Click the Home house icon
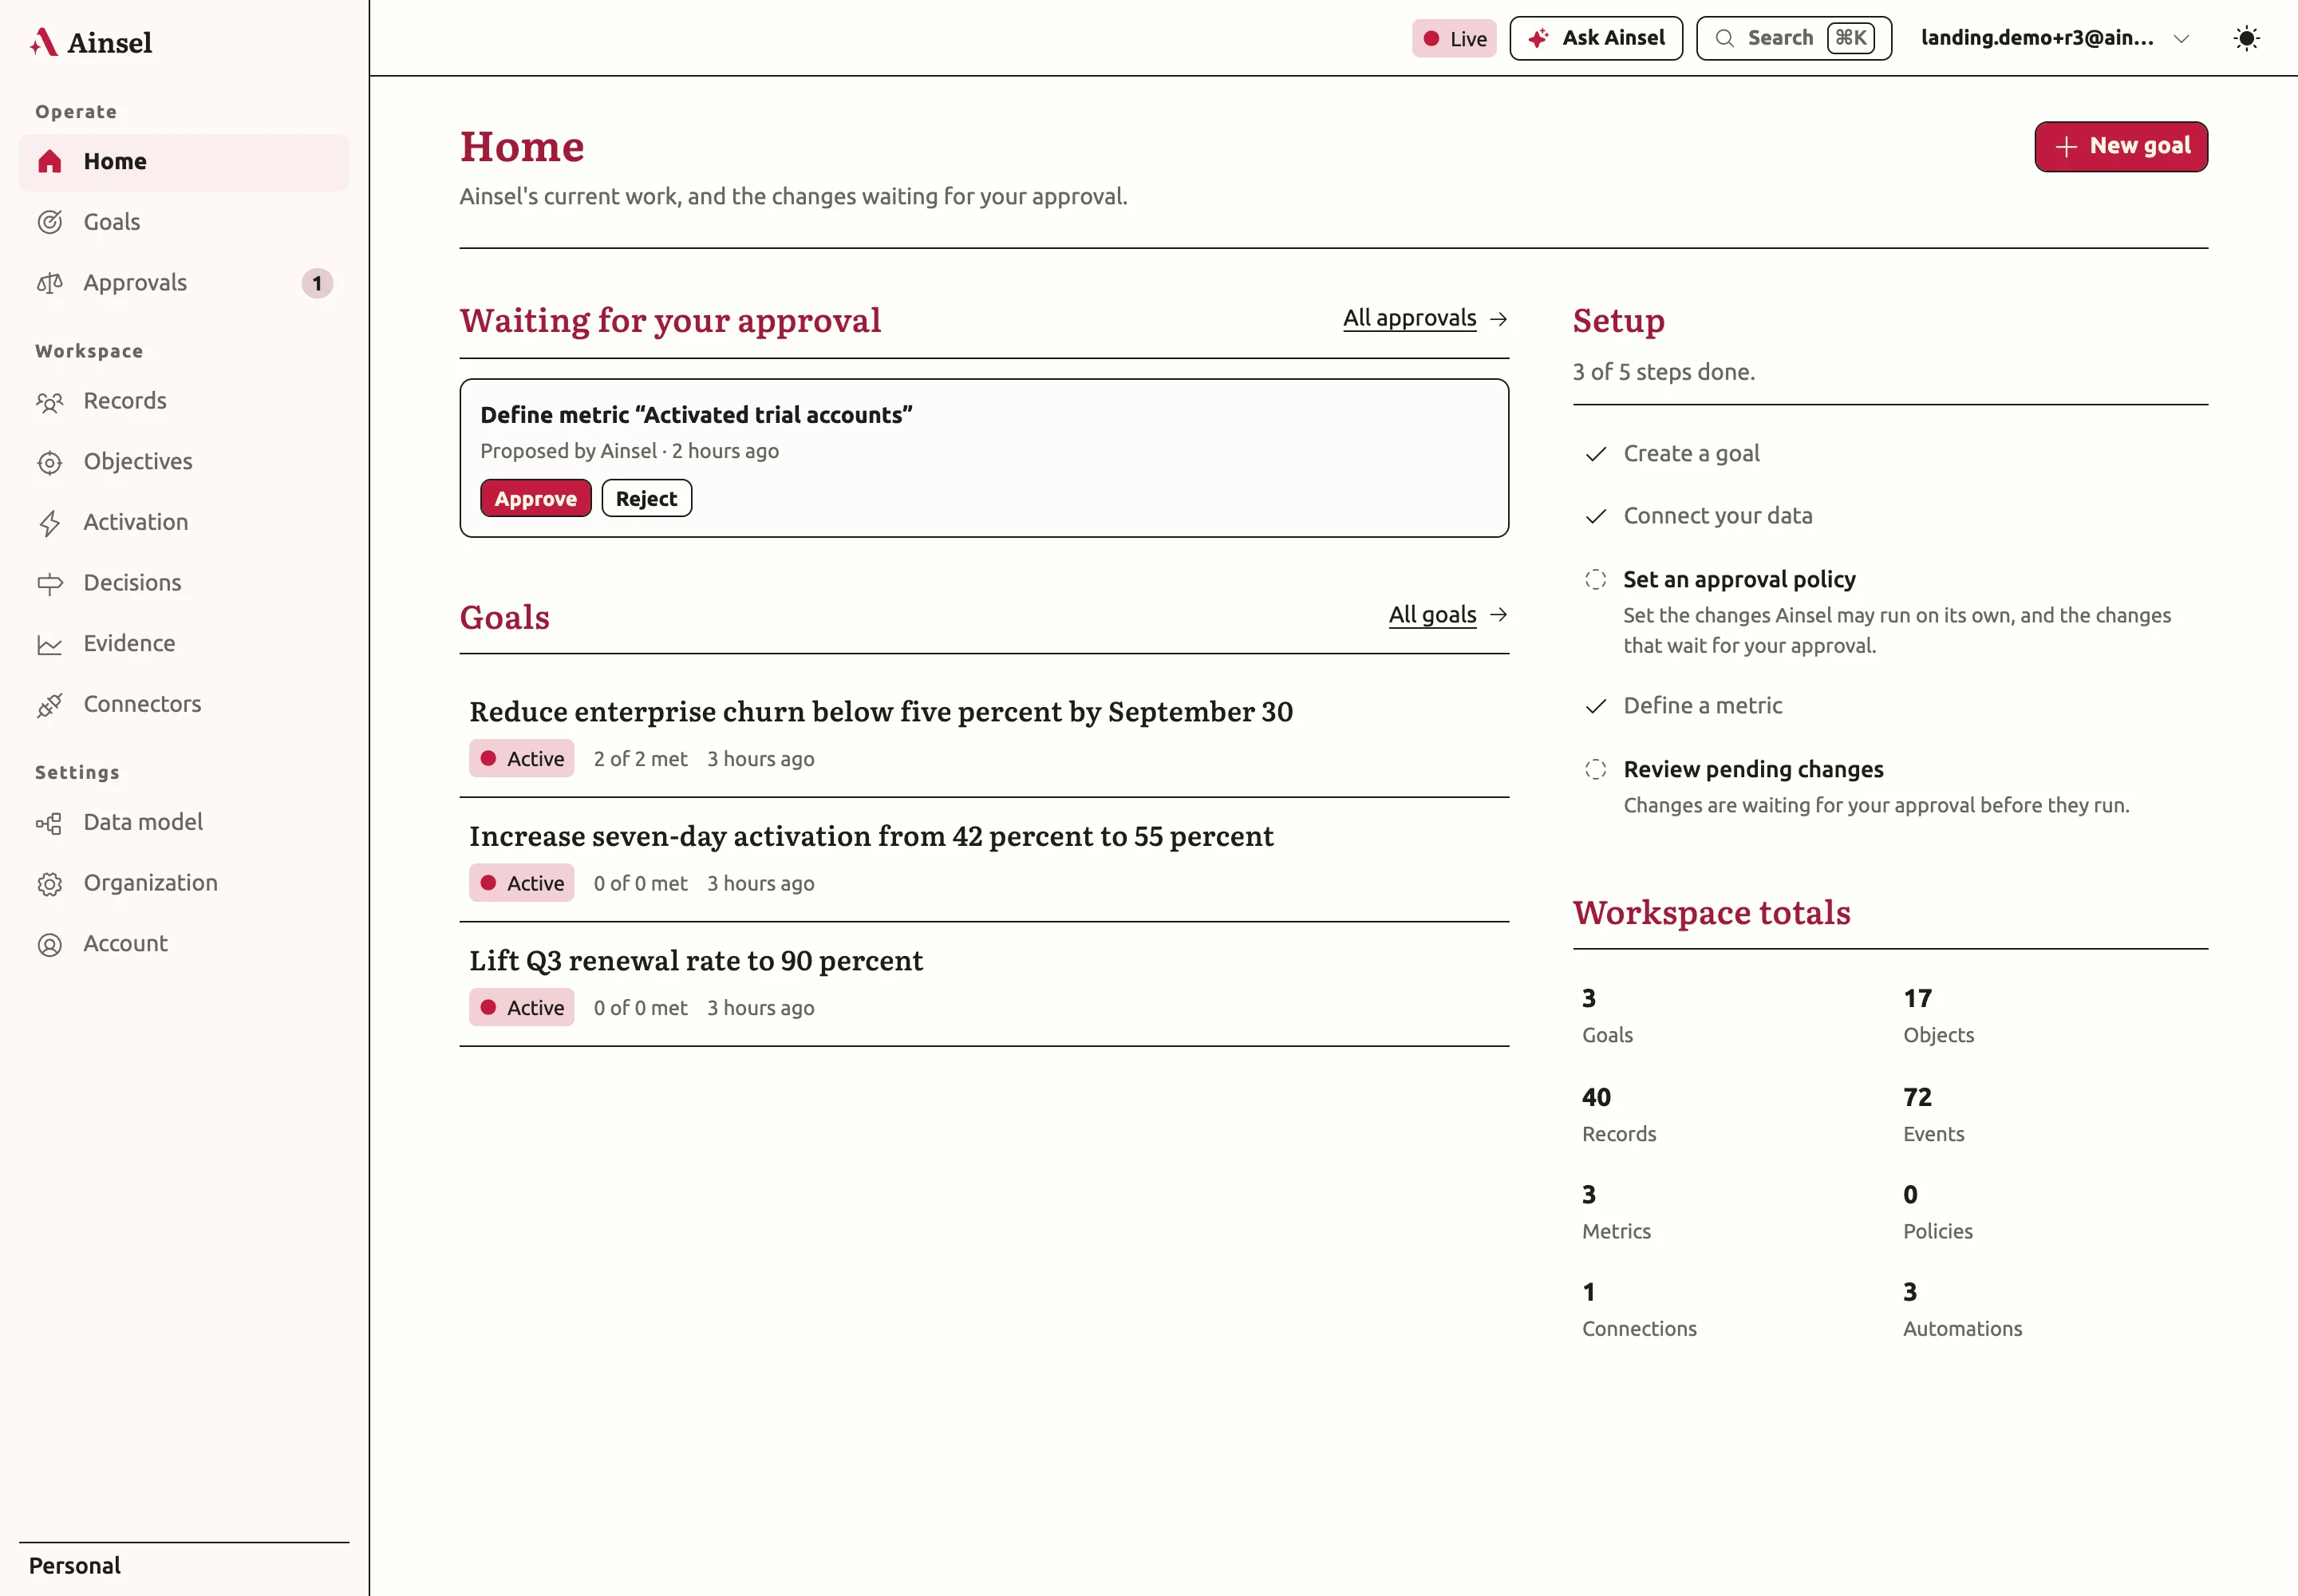The image size is (2298, 1596). click(50, 162)
